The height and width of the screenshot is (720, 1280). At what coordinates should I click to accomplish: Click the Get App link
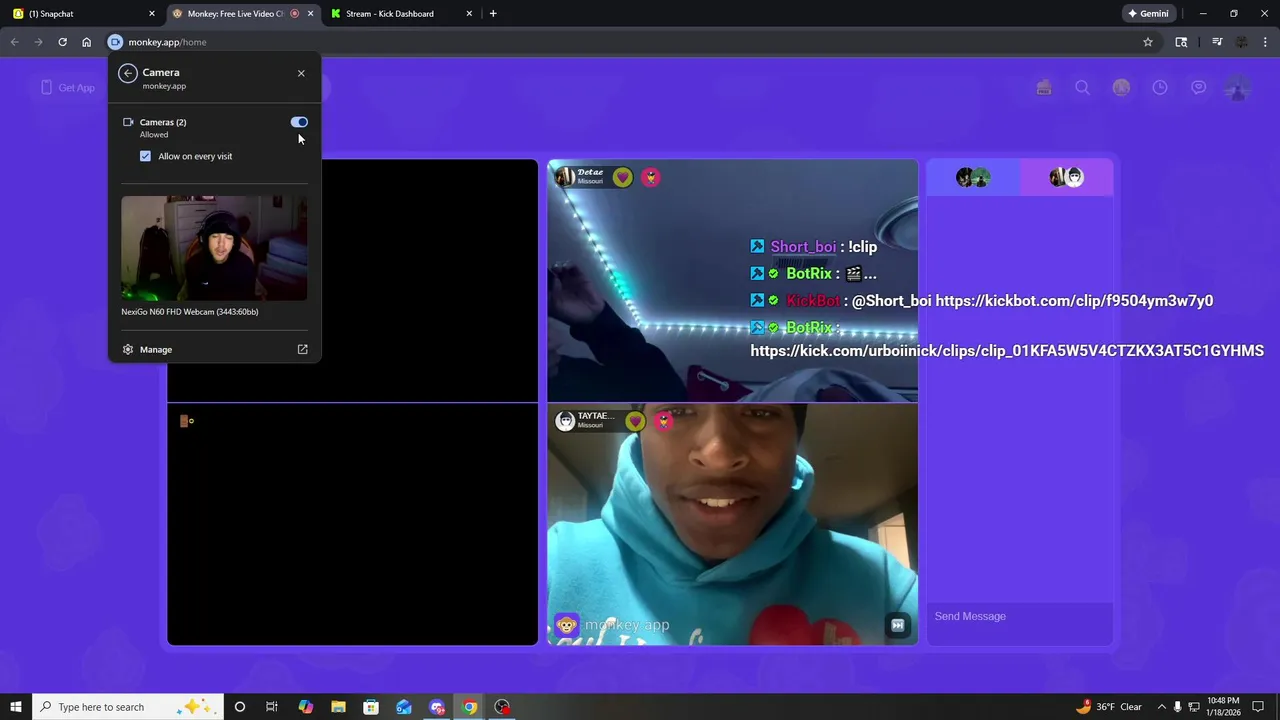[x=68, y=88]
